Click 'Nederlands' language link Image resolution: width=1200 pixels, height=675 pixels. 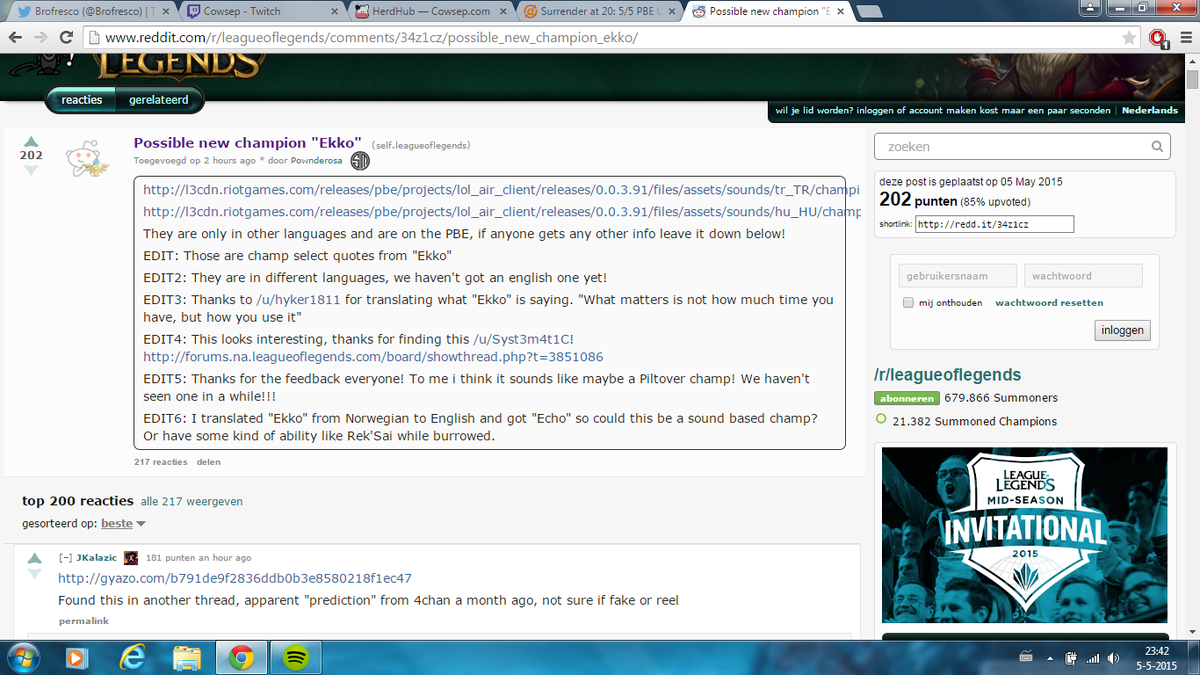tap(1150, 111)
